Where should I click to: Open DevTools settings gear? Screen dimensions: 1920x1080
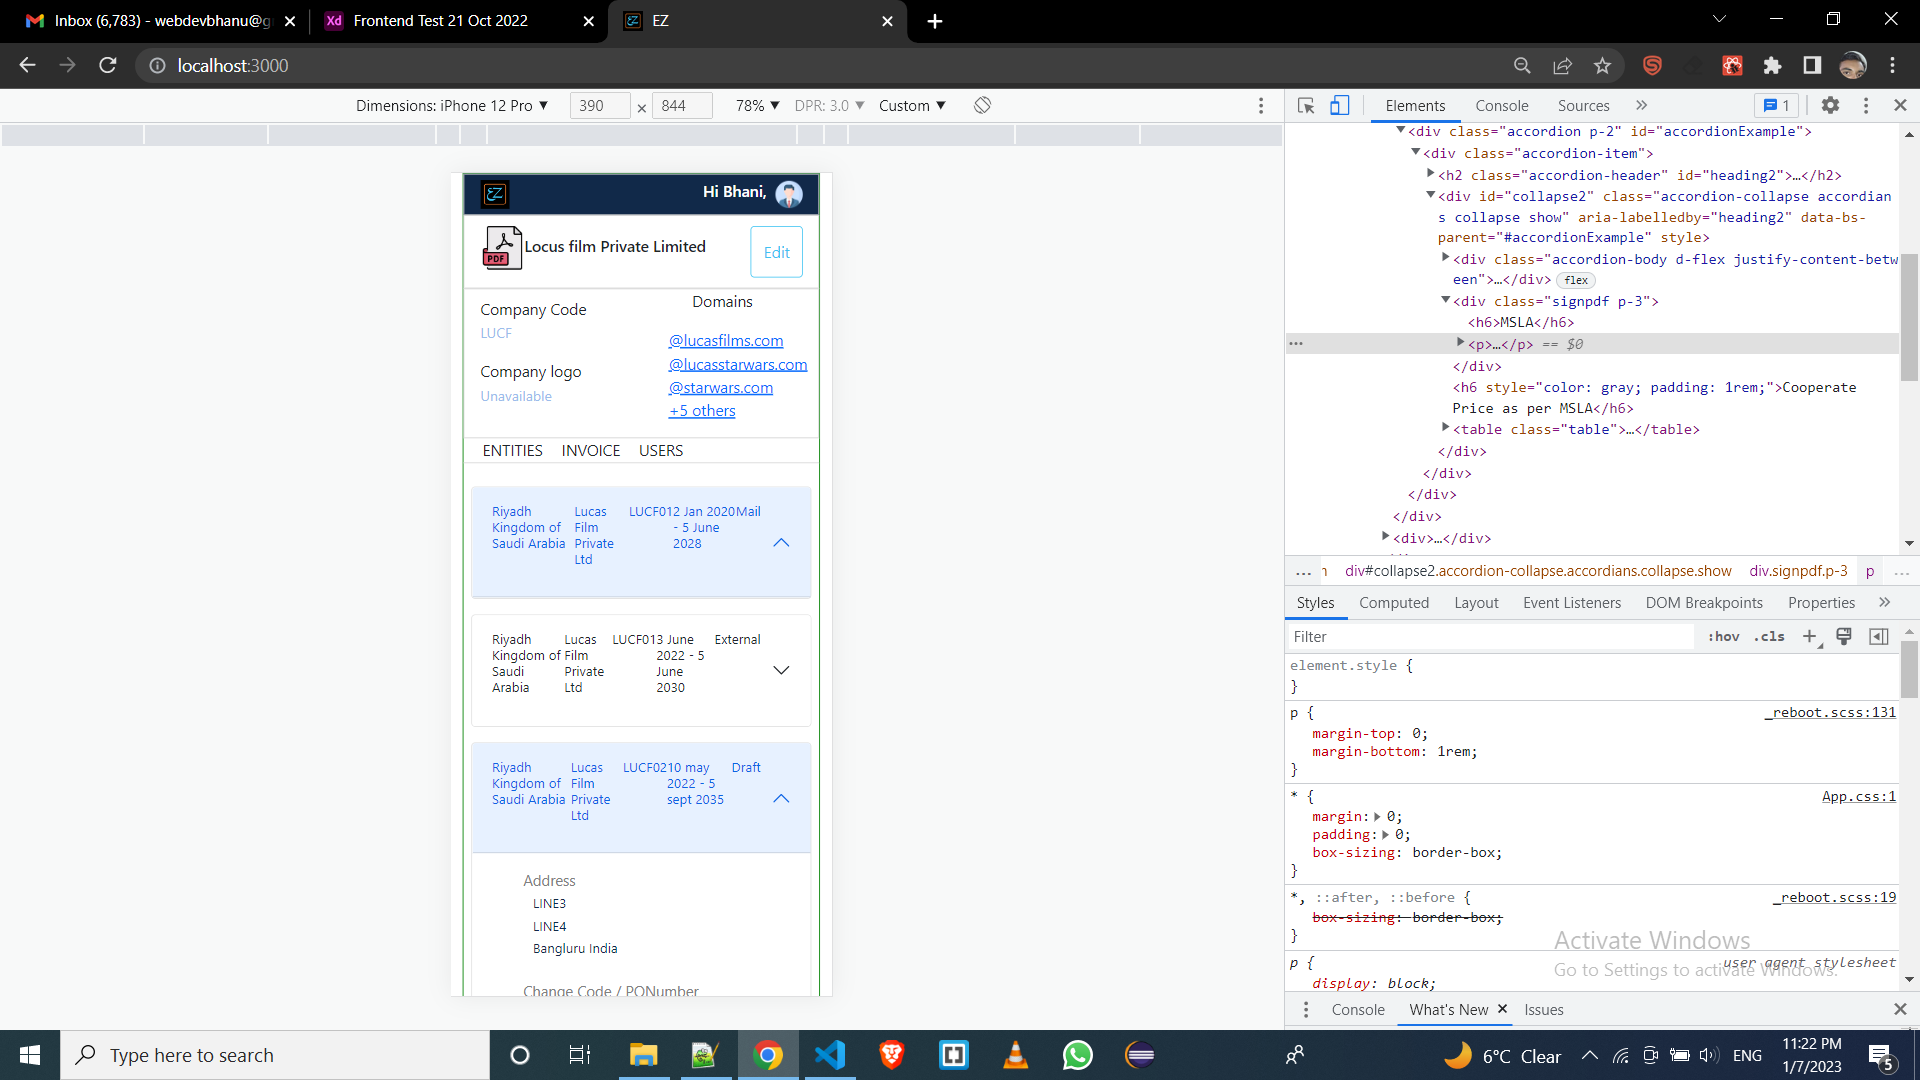1830,105
